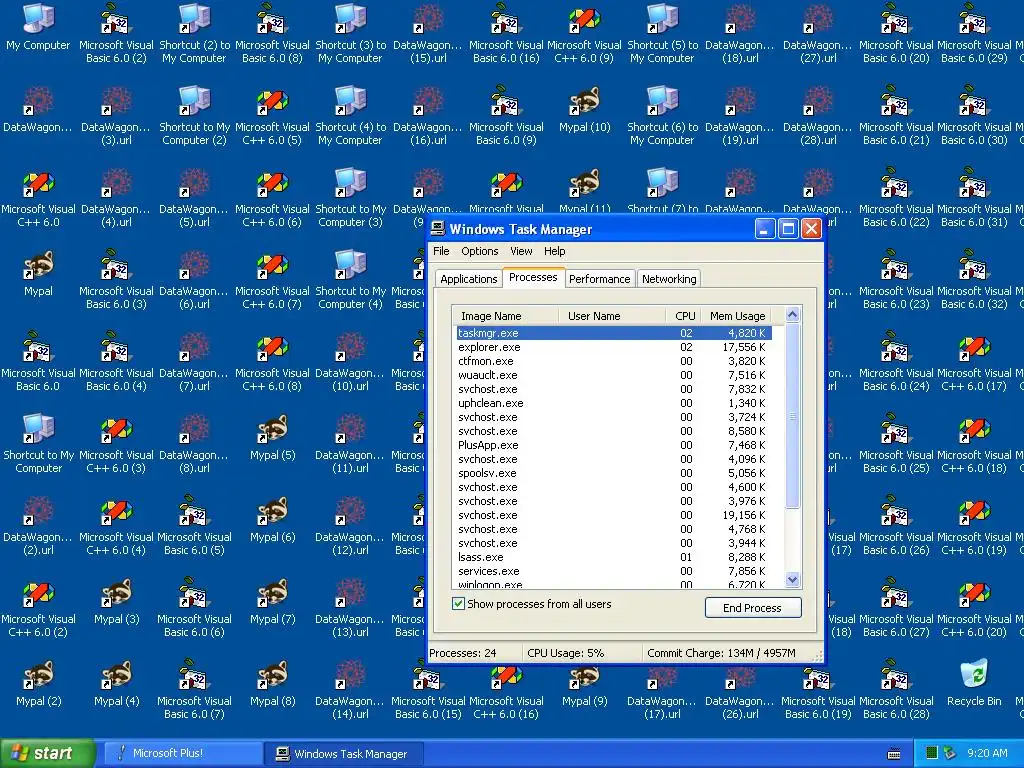
Task: Click the End Process button
Action: pyautogui.click(x=753, y=607)
